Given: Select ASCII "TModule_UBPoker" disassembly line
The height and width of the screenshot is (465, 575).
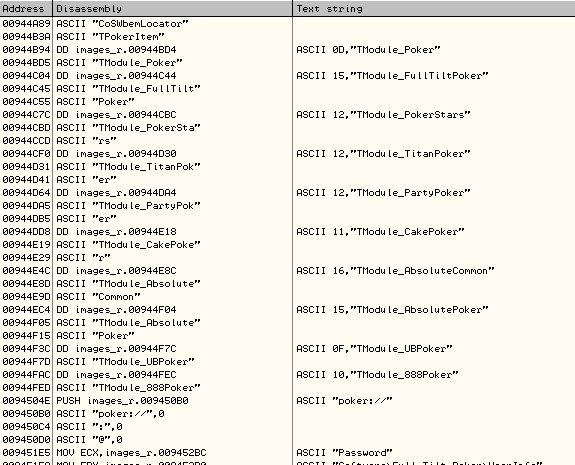Looking at the screenshot, I should point(125,362).
